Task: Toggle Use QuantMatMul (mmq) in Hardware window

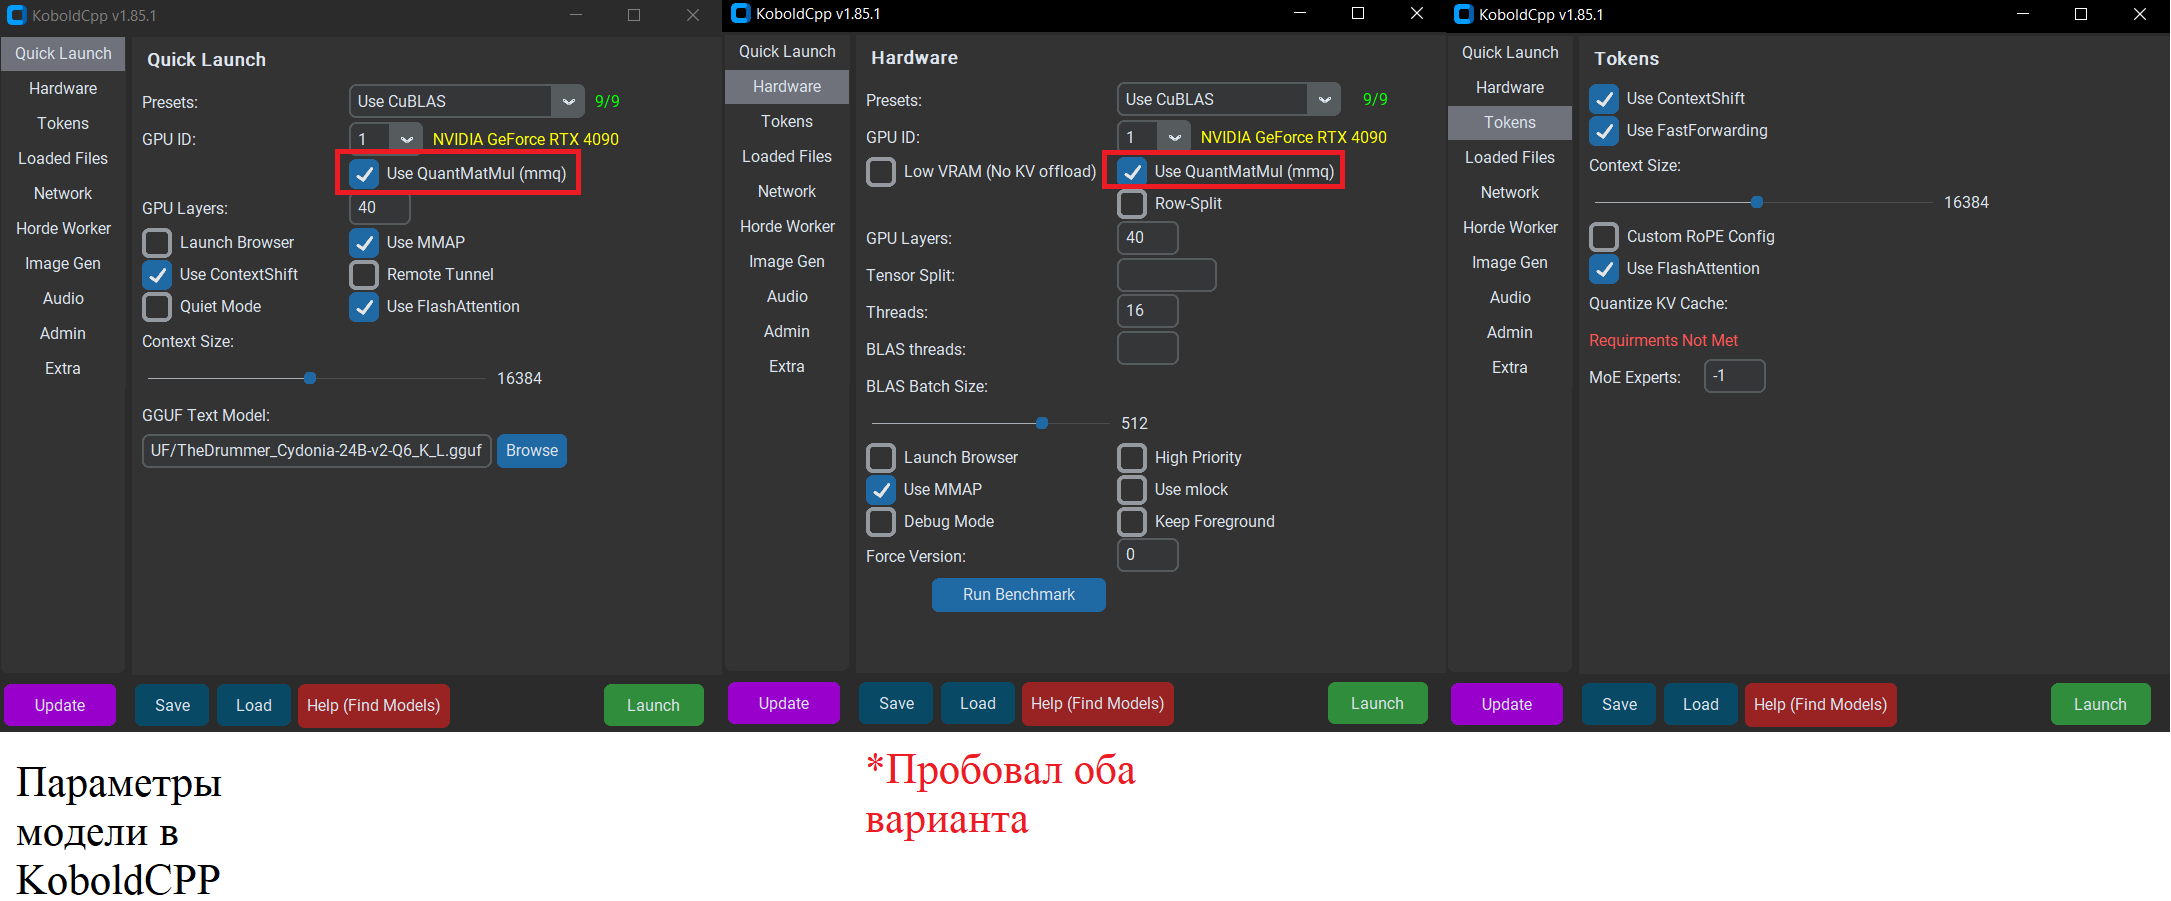Action: (1132, 172)
